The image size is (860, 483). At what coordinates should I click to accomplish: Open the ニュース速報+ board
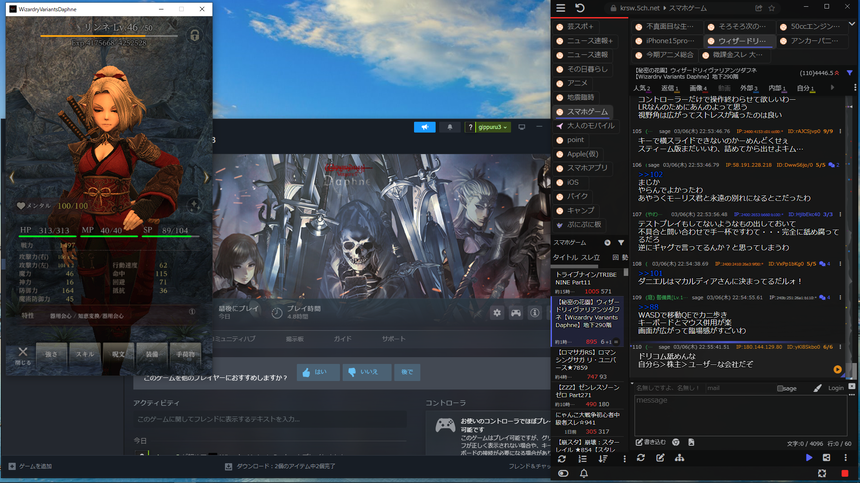[585, 41]
